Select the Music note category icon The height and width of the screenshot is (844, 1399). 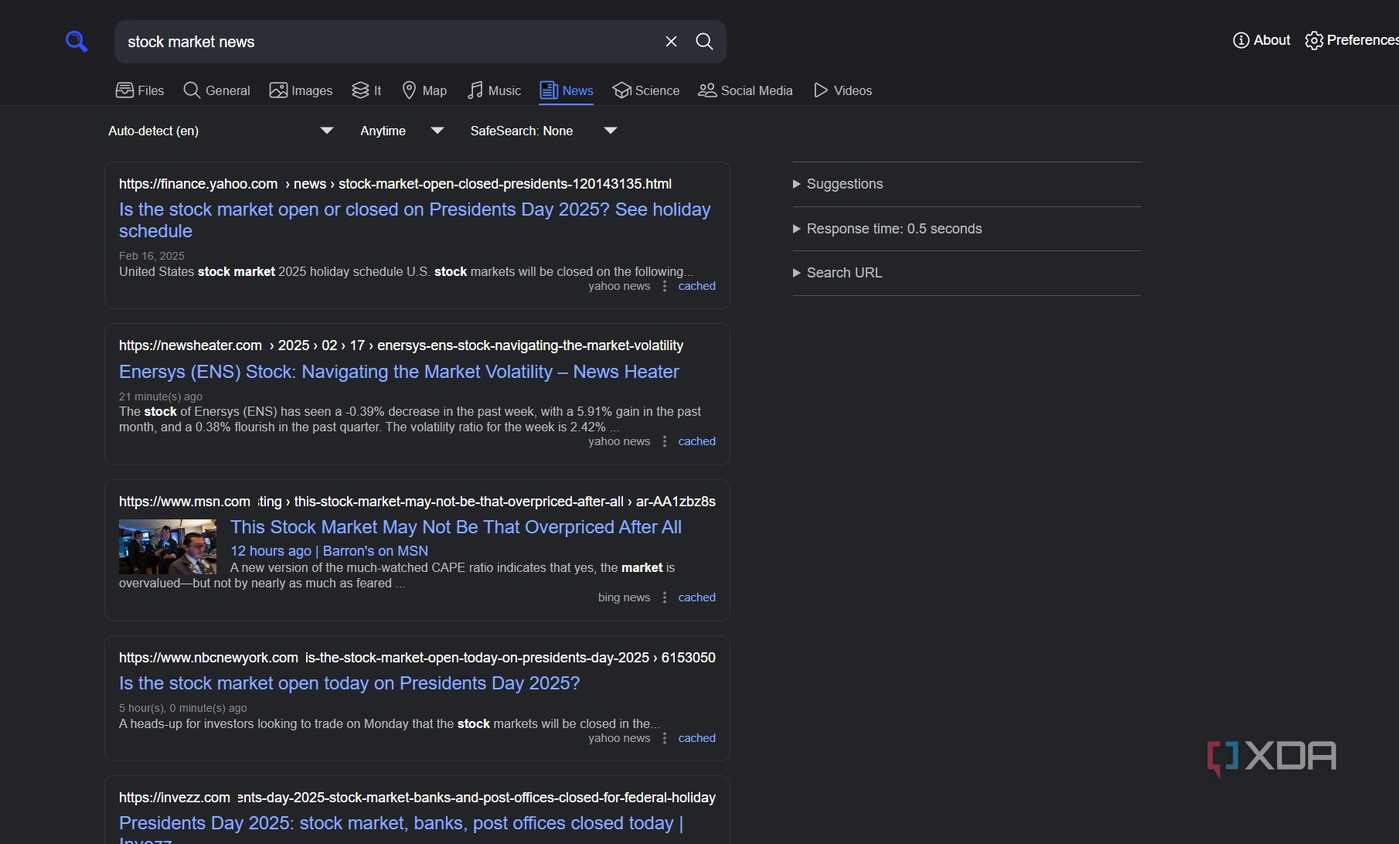[x=475, y=90]
